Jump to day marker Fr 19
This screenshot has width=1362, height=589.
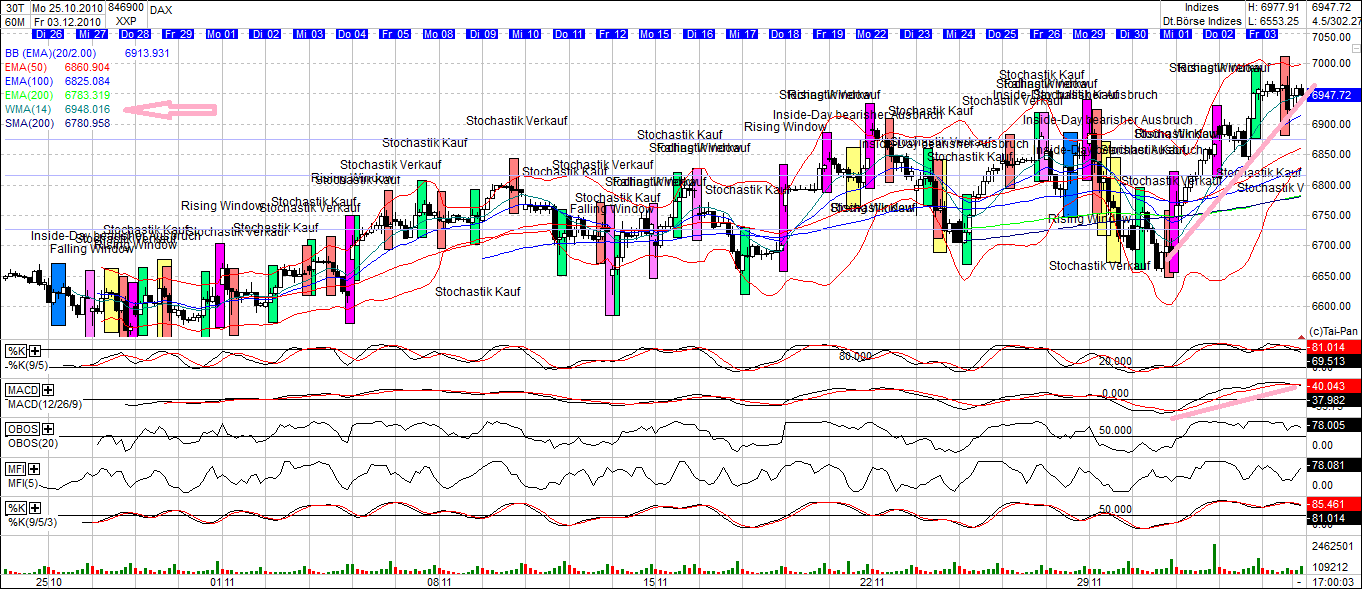pos(830,34)
